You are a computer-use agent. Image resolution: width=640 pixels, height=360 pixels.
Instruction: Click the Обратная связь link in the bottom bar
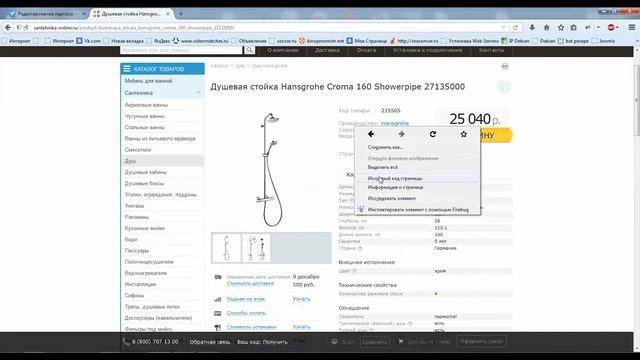click(x=210, y=342)
